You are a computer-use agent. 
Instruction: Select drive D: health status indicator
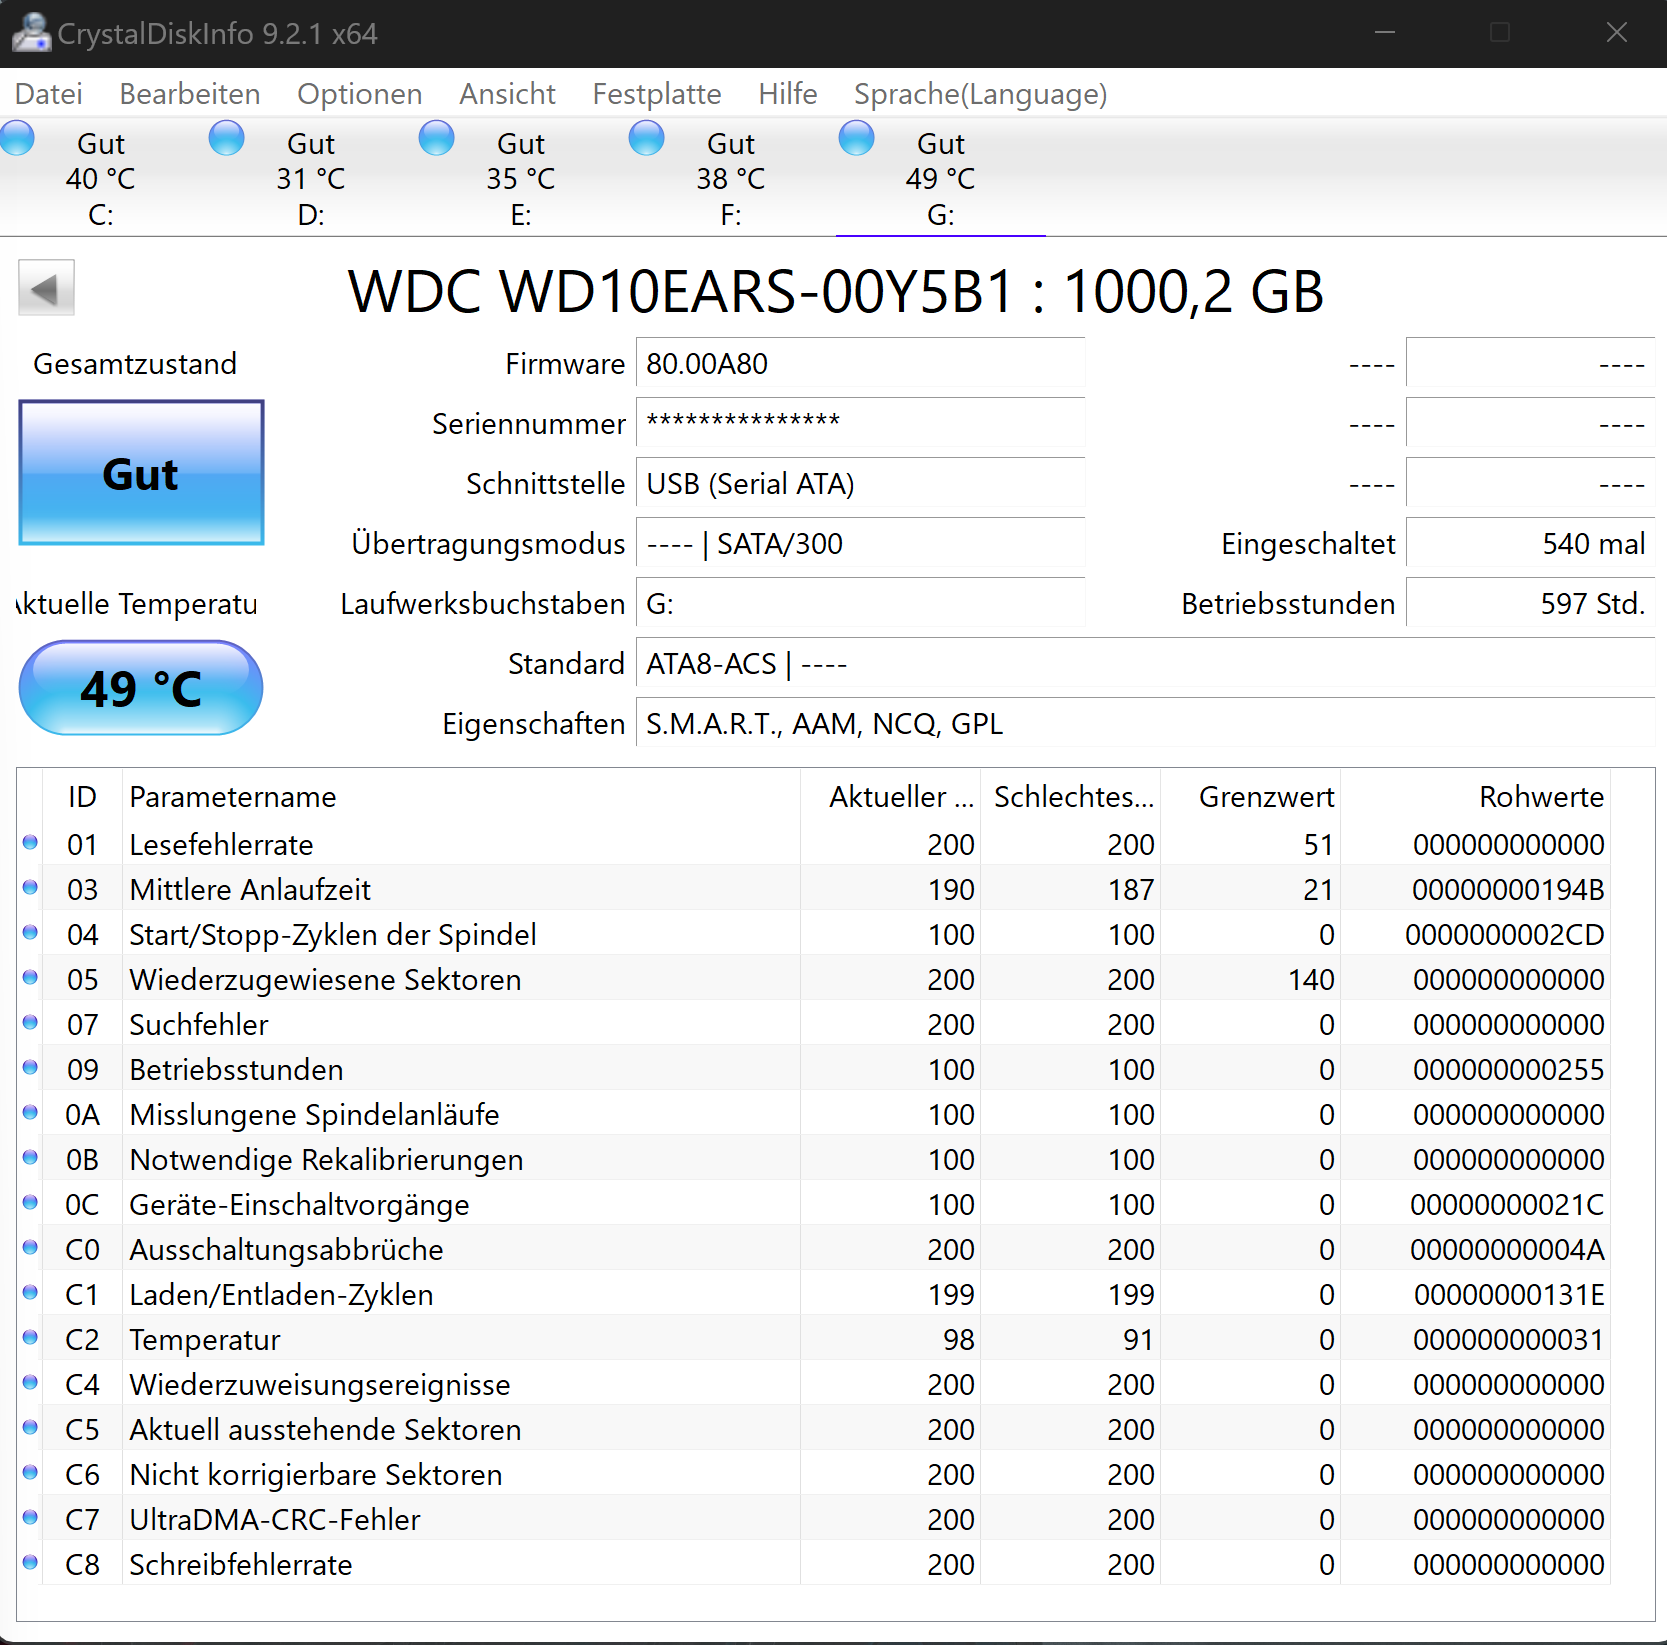click(227, 138)
